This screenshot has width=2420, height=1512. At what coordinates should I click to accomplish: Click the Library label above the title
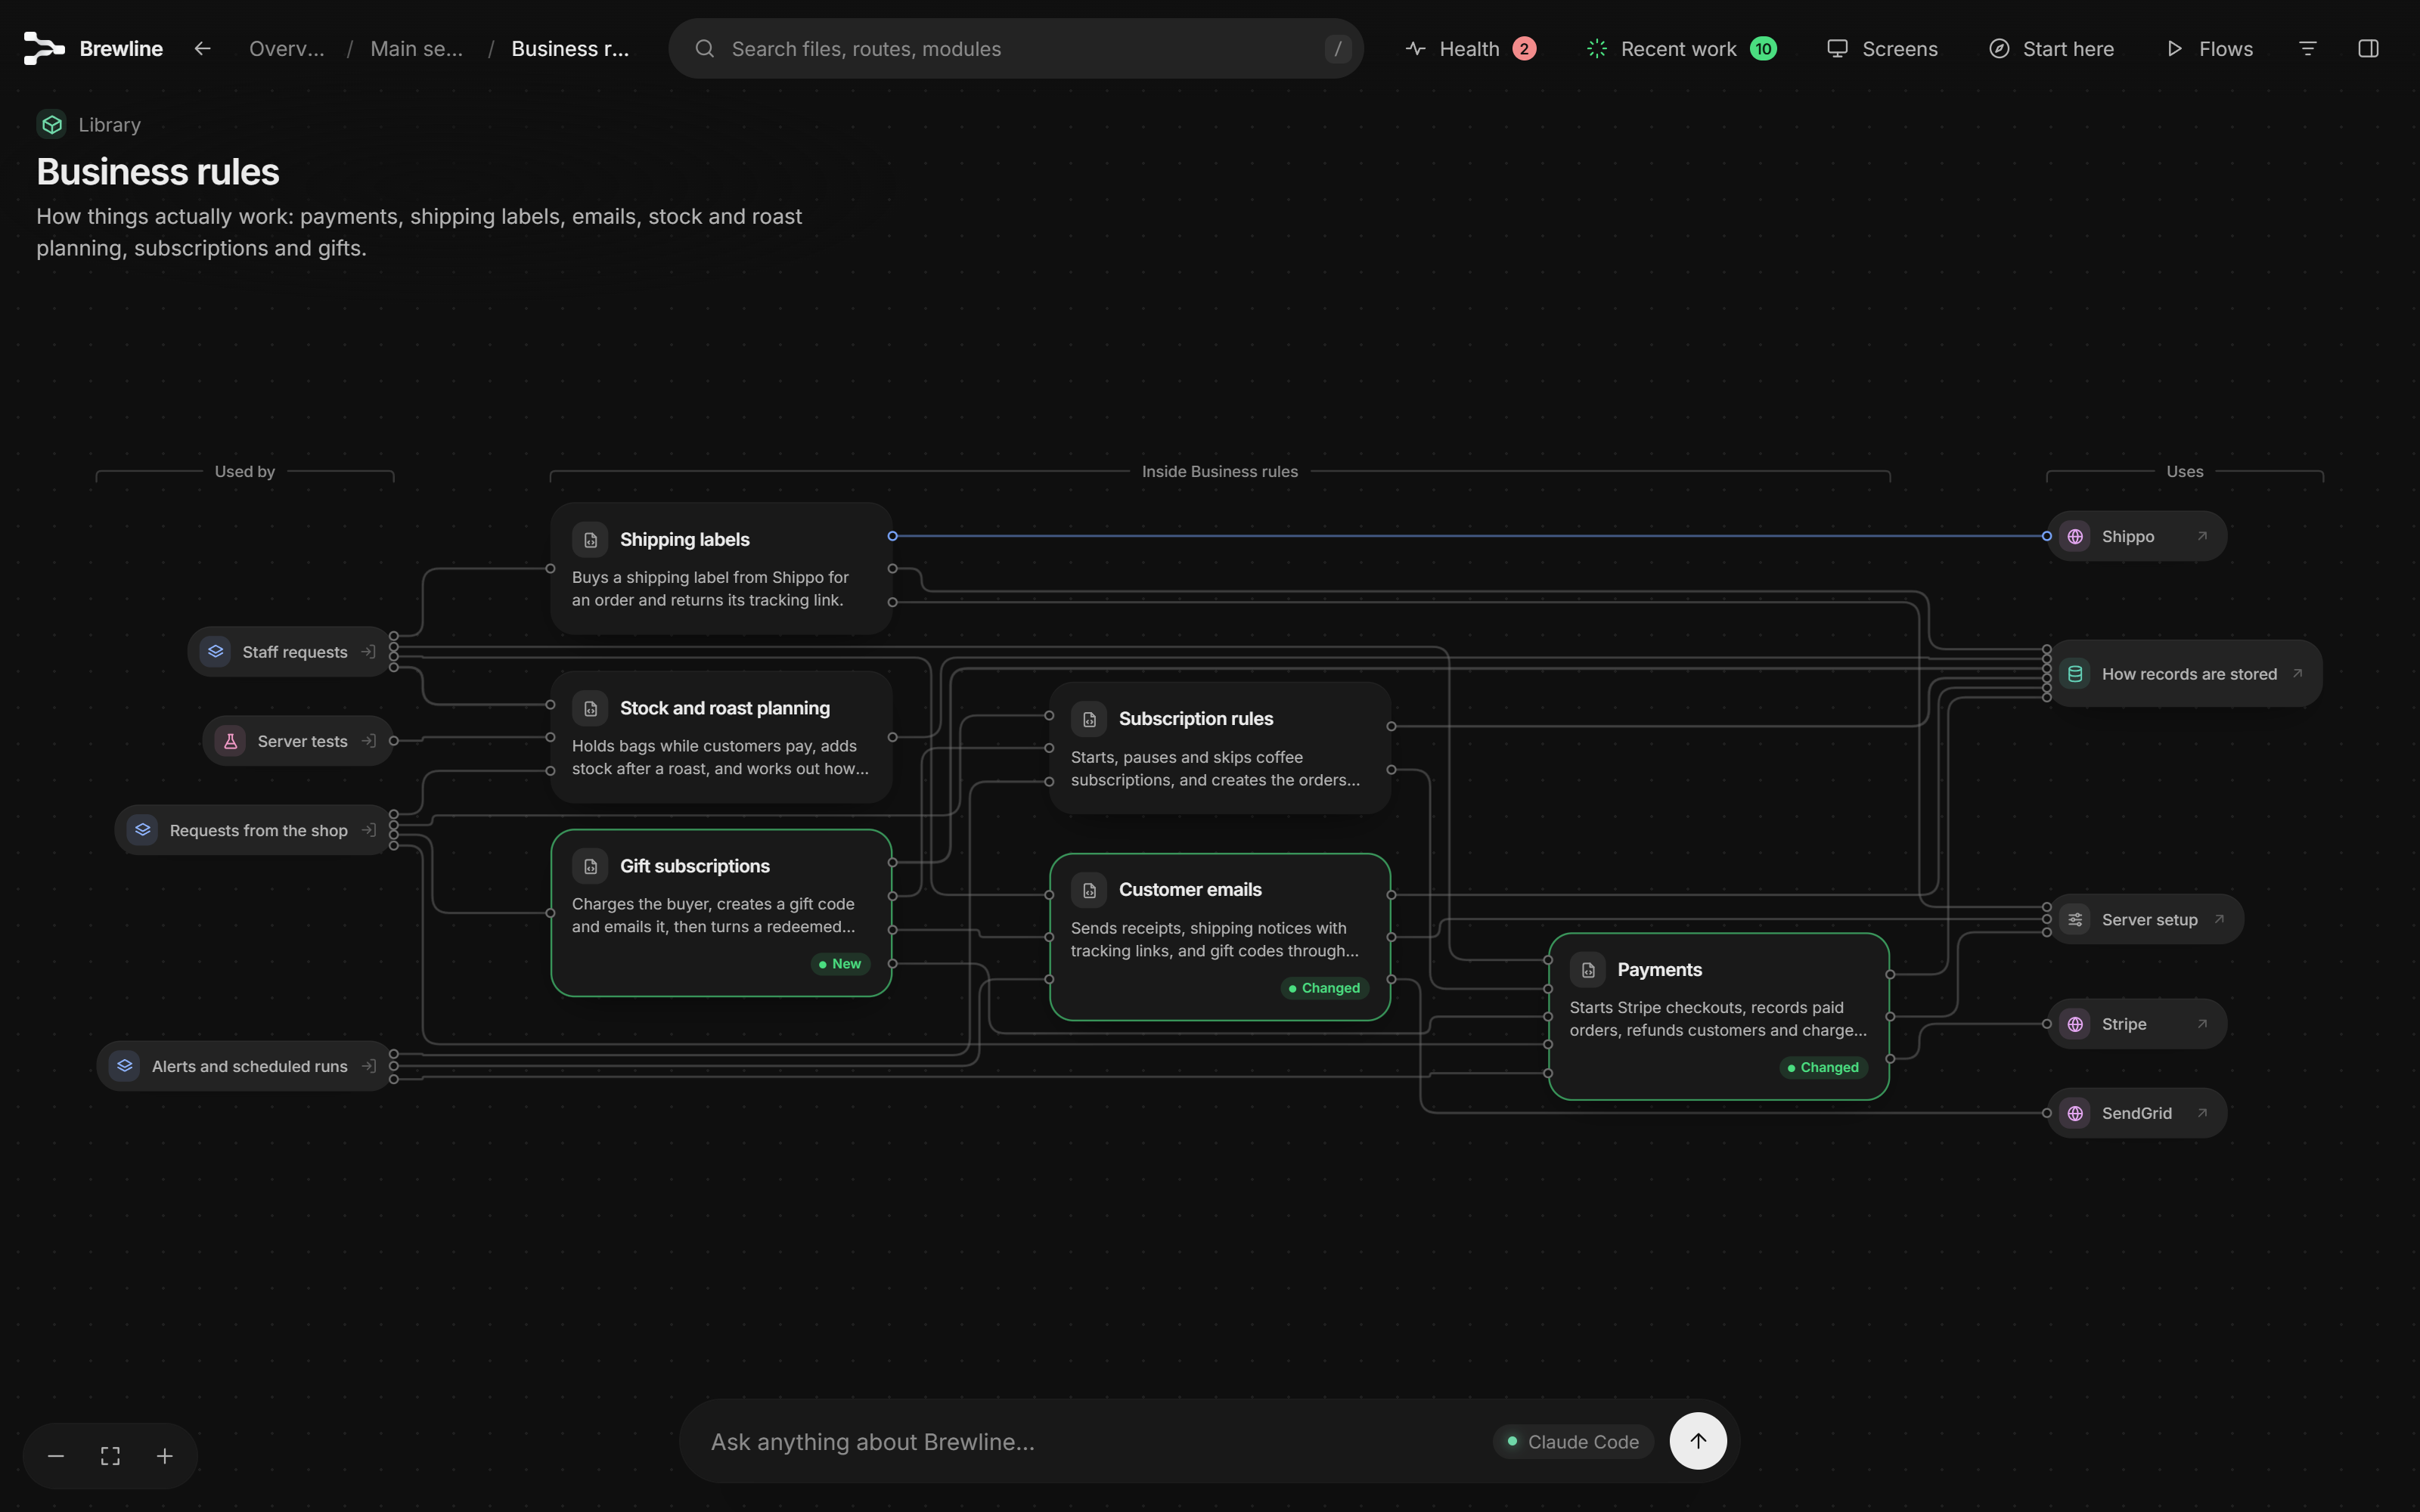tap(110, 125)
